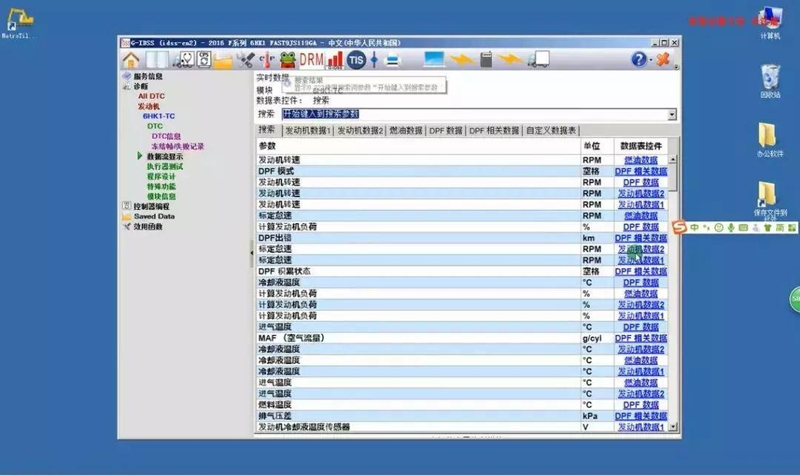
Task: Click the Sogou input method S icon
Action: (x=678, y=229)
